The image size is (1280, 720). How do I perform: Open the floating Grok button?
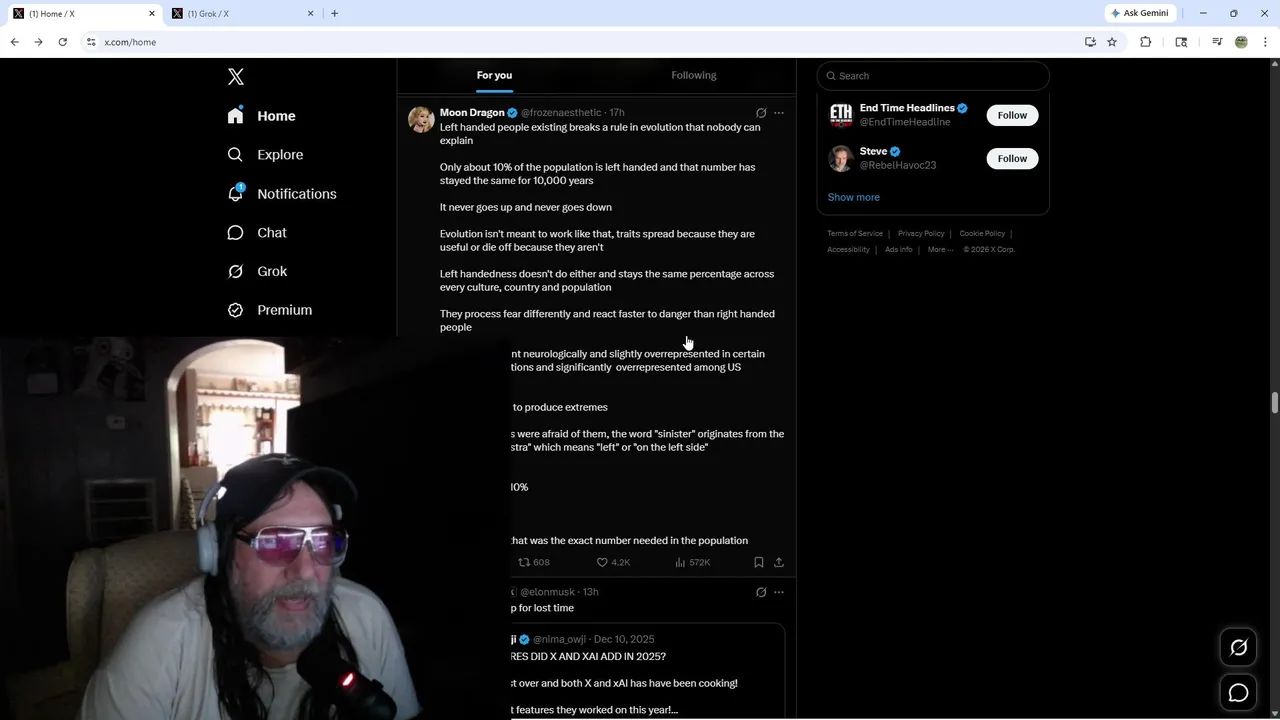click(x=1238, y=648)
